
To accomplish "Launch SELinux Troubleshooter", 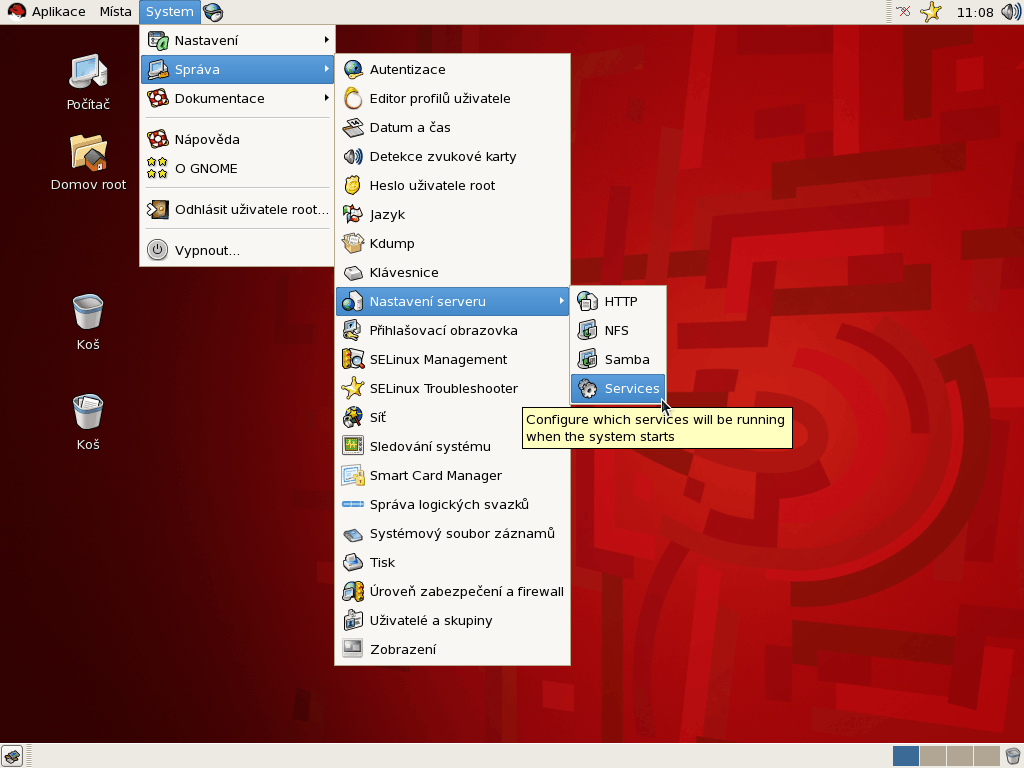I will (453, 389).
